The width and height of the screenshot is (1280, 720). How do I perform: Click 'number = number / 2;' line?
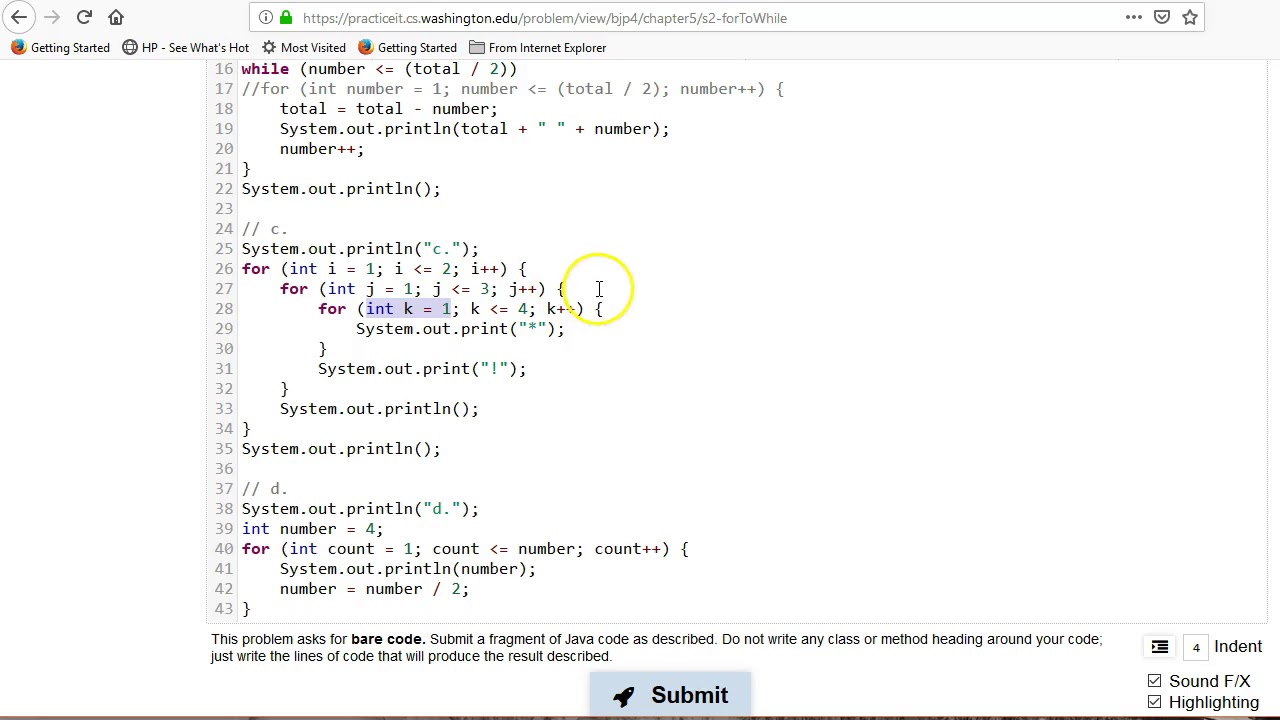(374, 589)
